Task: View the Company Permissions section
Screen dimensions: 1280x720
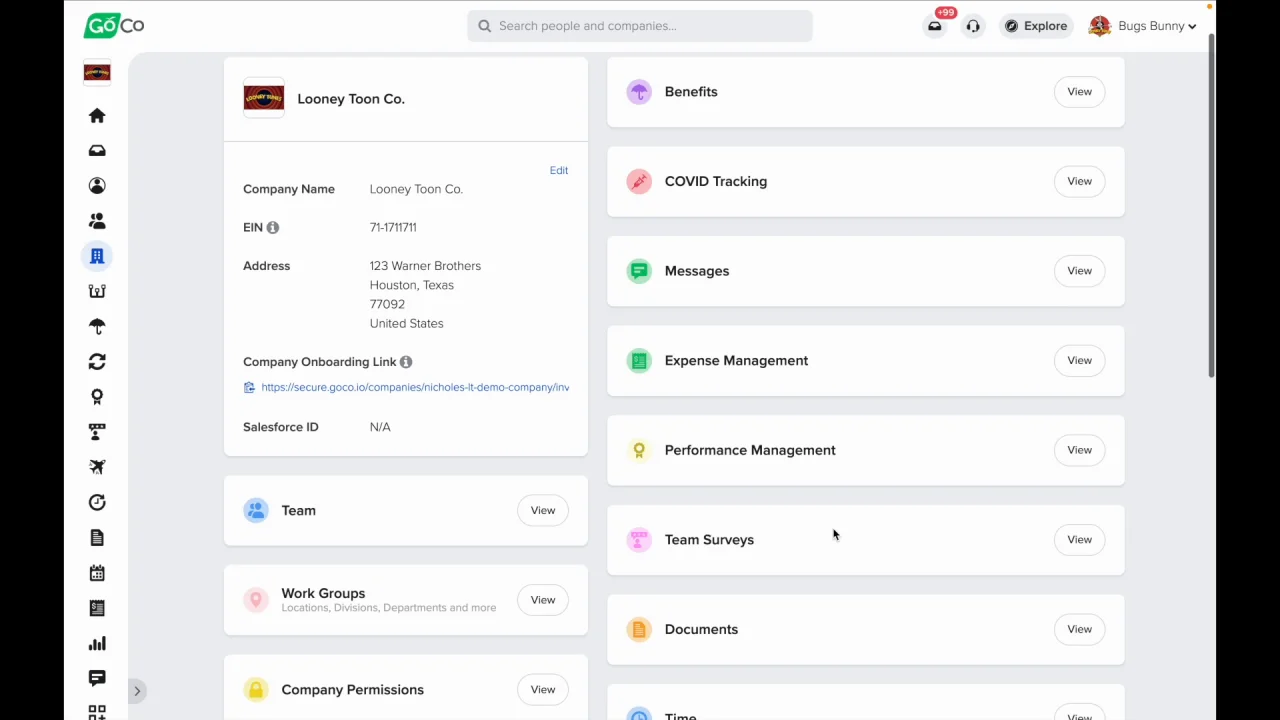Action: tap(543, 690)
